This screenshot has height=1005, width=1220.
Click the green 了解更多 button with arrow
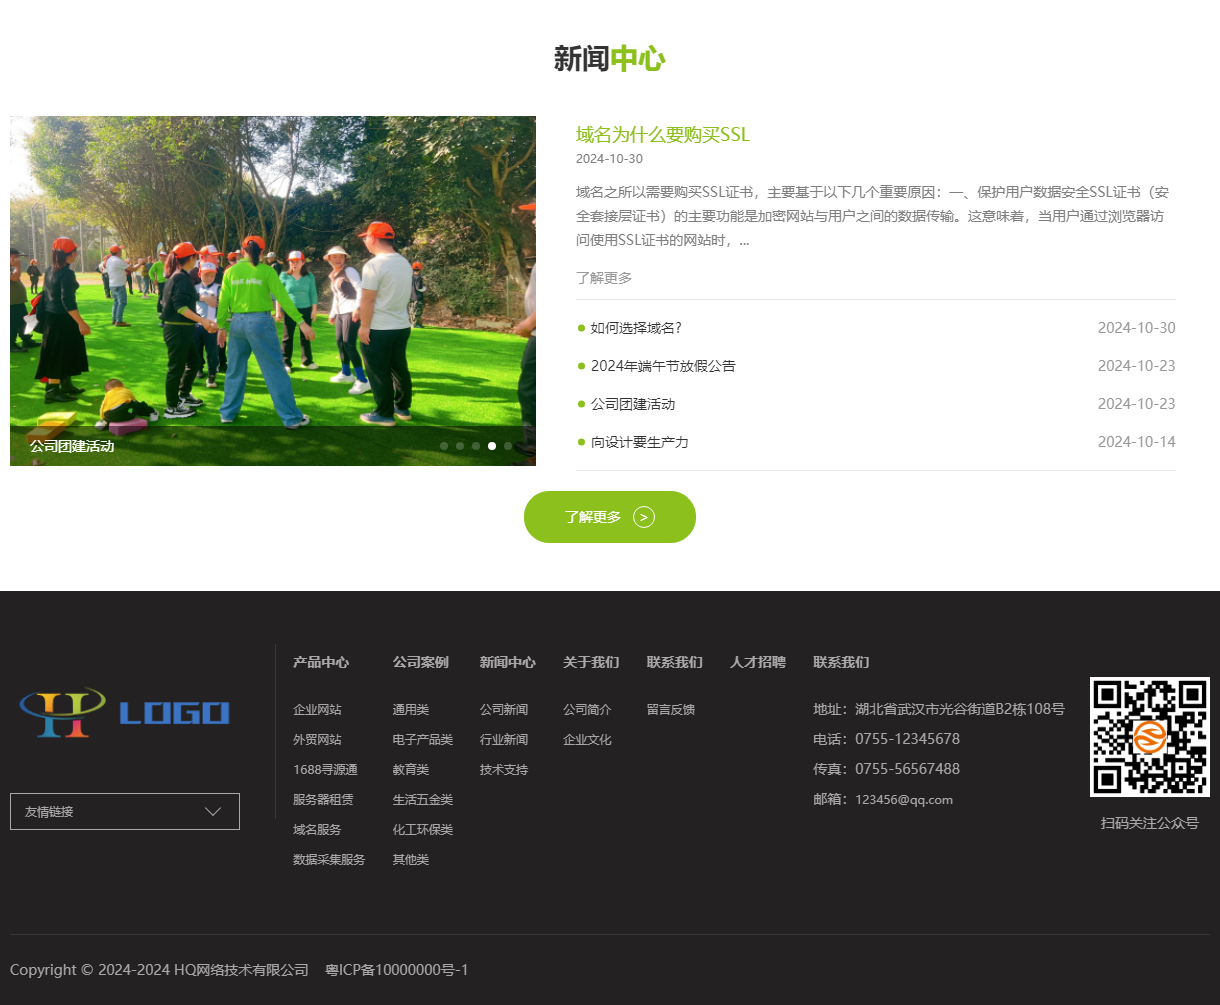pos(610,517)
